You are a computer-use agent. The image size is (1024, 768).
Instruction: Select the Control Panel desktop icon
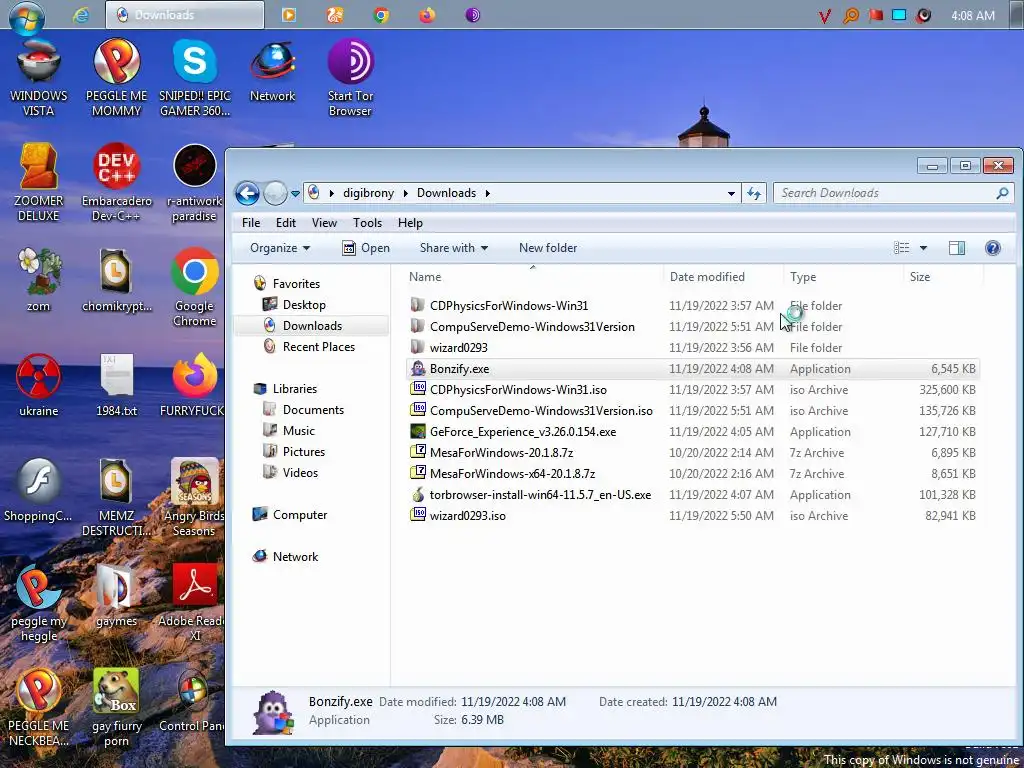(193, 700)
